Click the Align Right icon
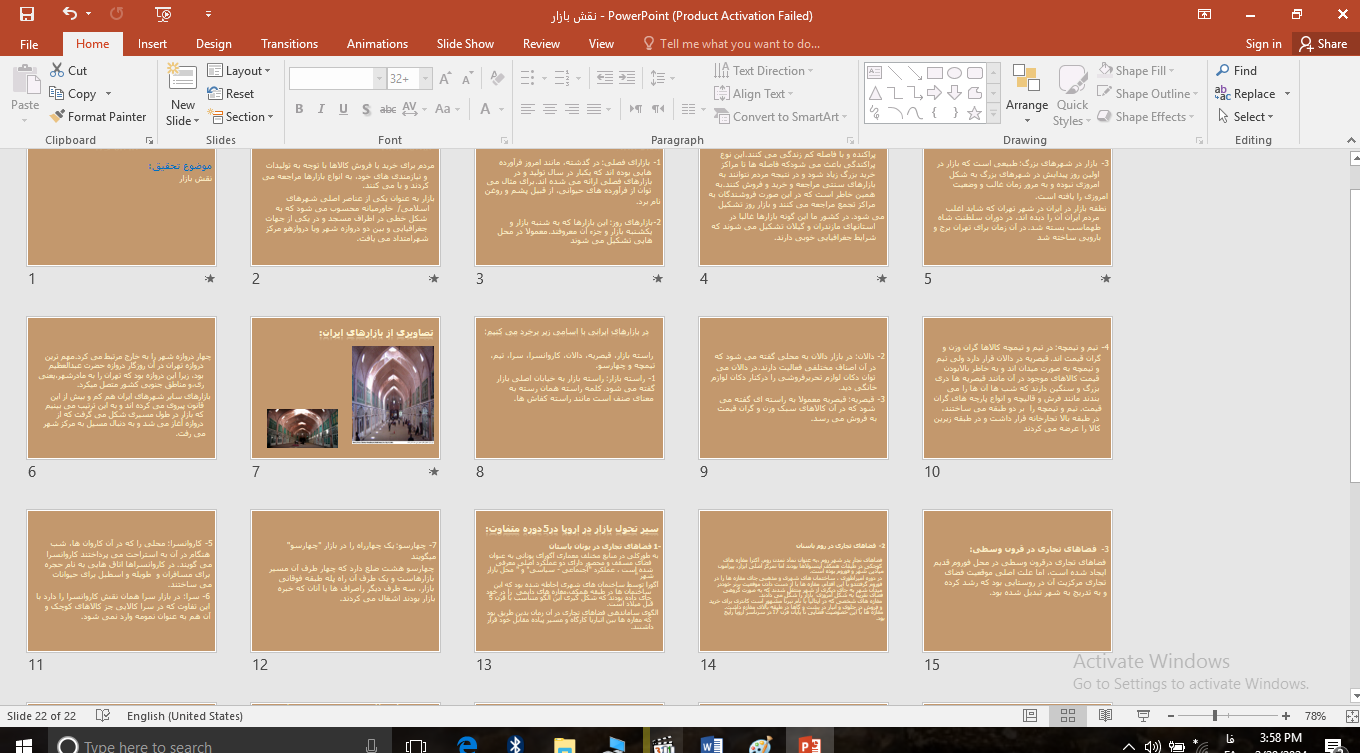 pyautogui.click(x=570, y=109)
